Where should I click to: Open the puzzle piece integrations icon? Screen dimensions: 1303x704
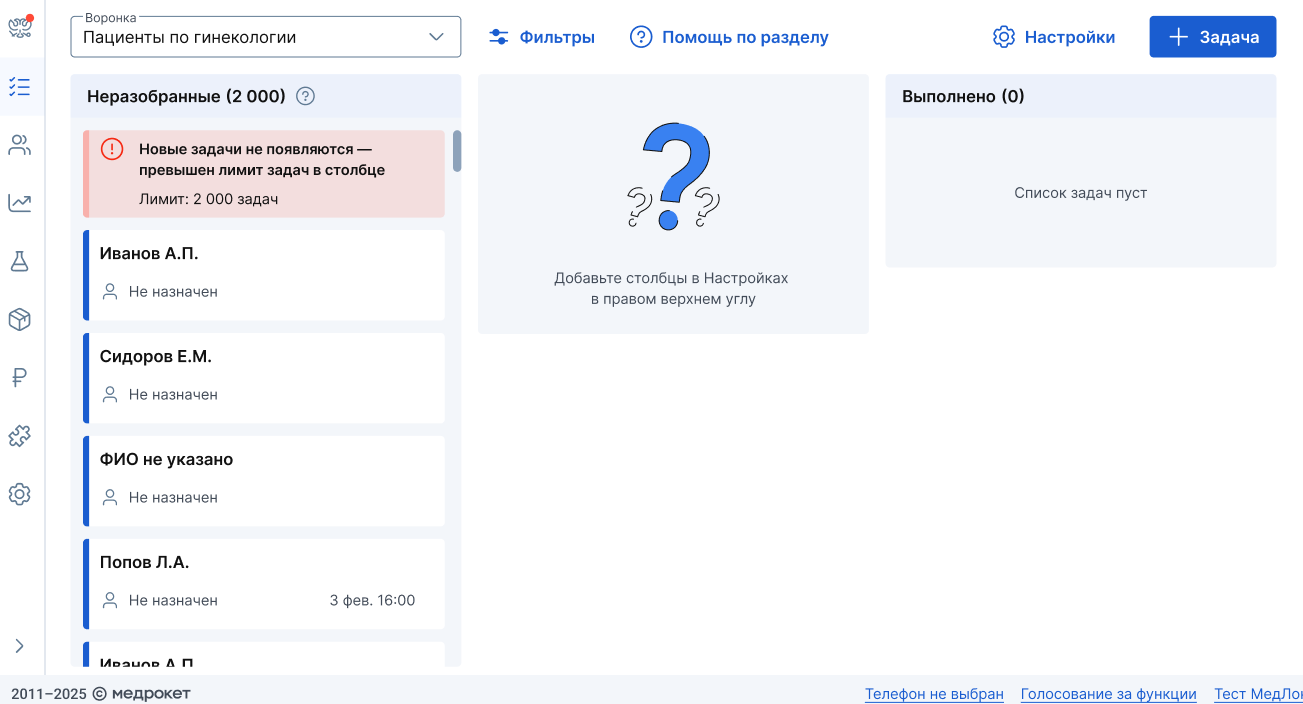click(x=20, y=436)
